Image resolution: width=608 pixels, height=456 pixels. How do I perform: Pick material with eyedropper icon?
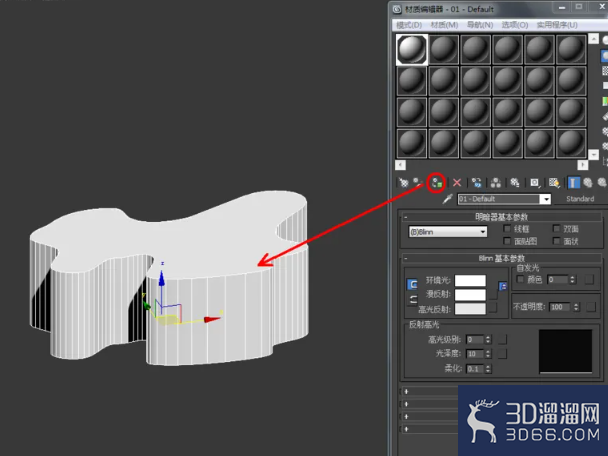click(447, 199)
